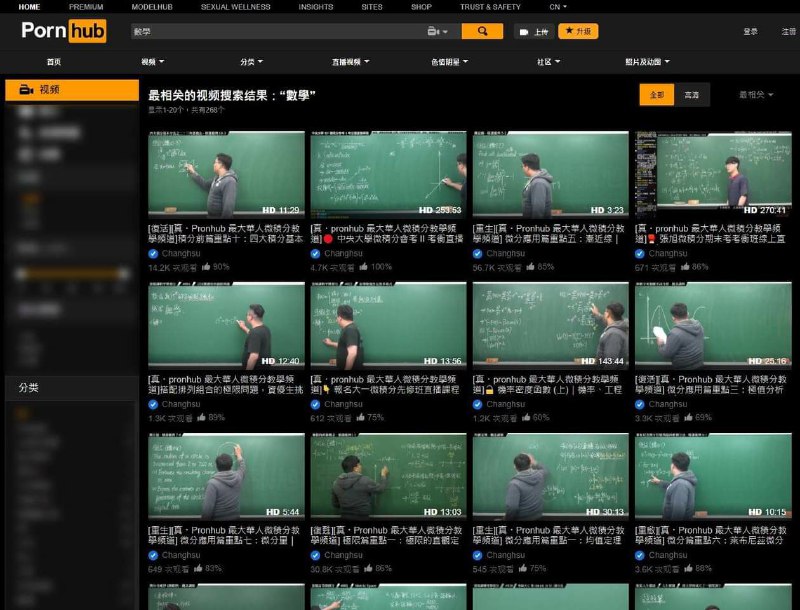Open the Changhsu channel link under the 30:13 video
This screenshot has height=610, width=800.
506,555
